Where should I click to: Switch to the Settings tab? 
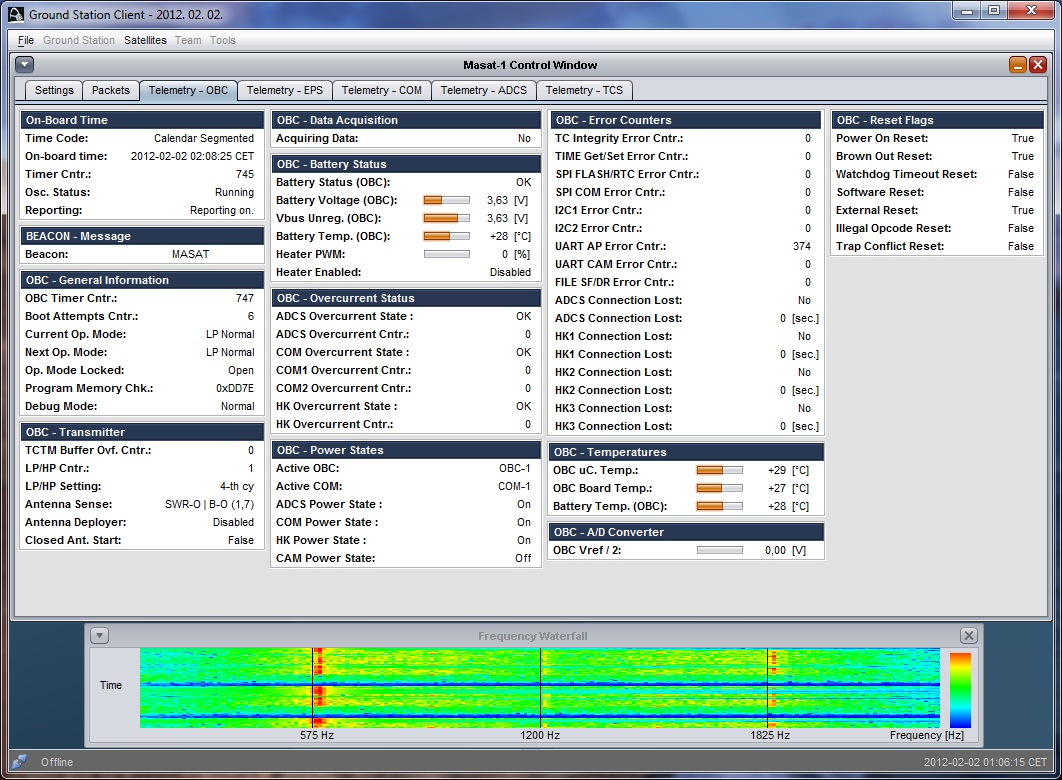[52, 90]
